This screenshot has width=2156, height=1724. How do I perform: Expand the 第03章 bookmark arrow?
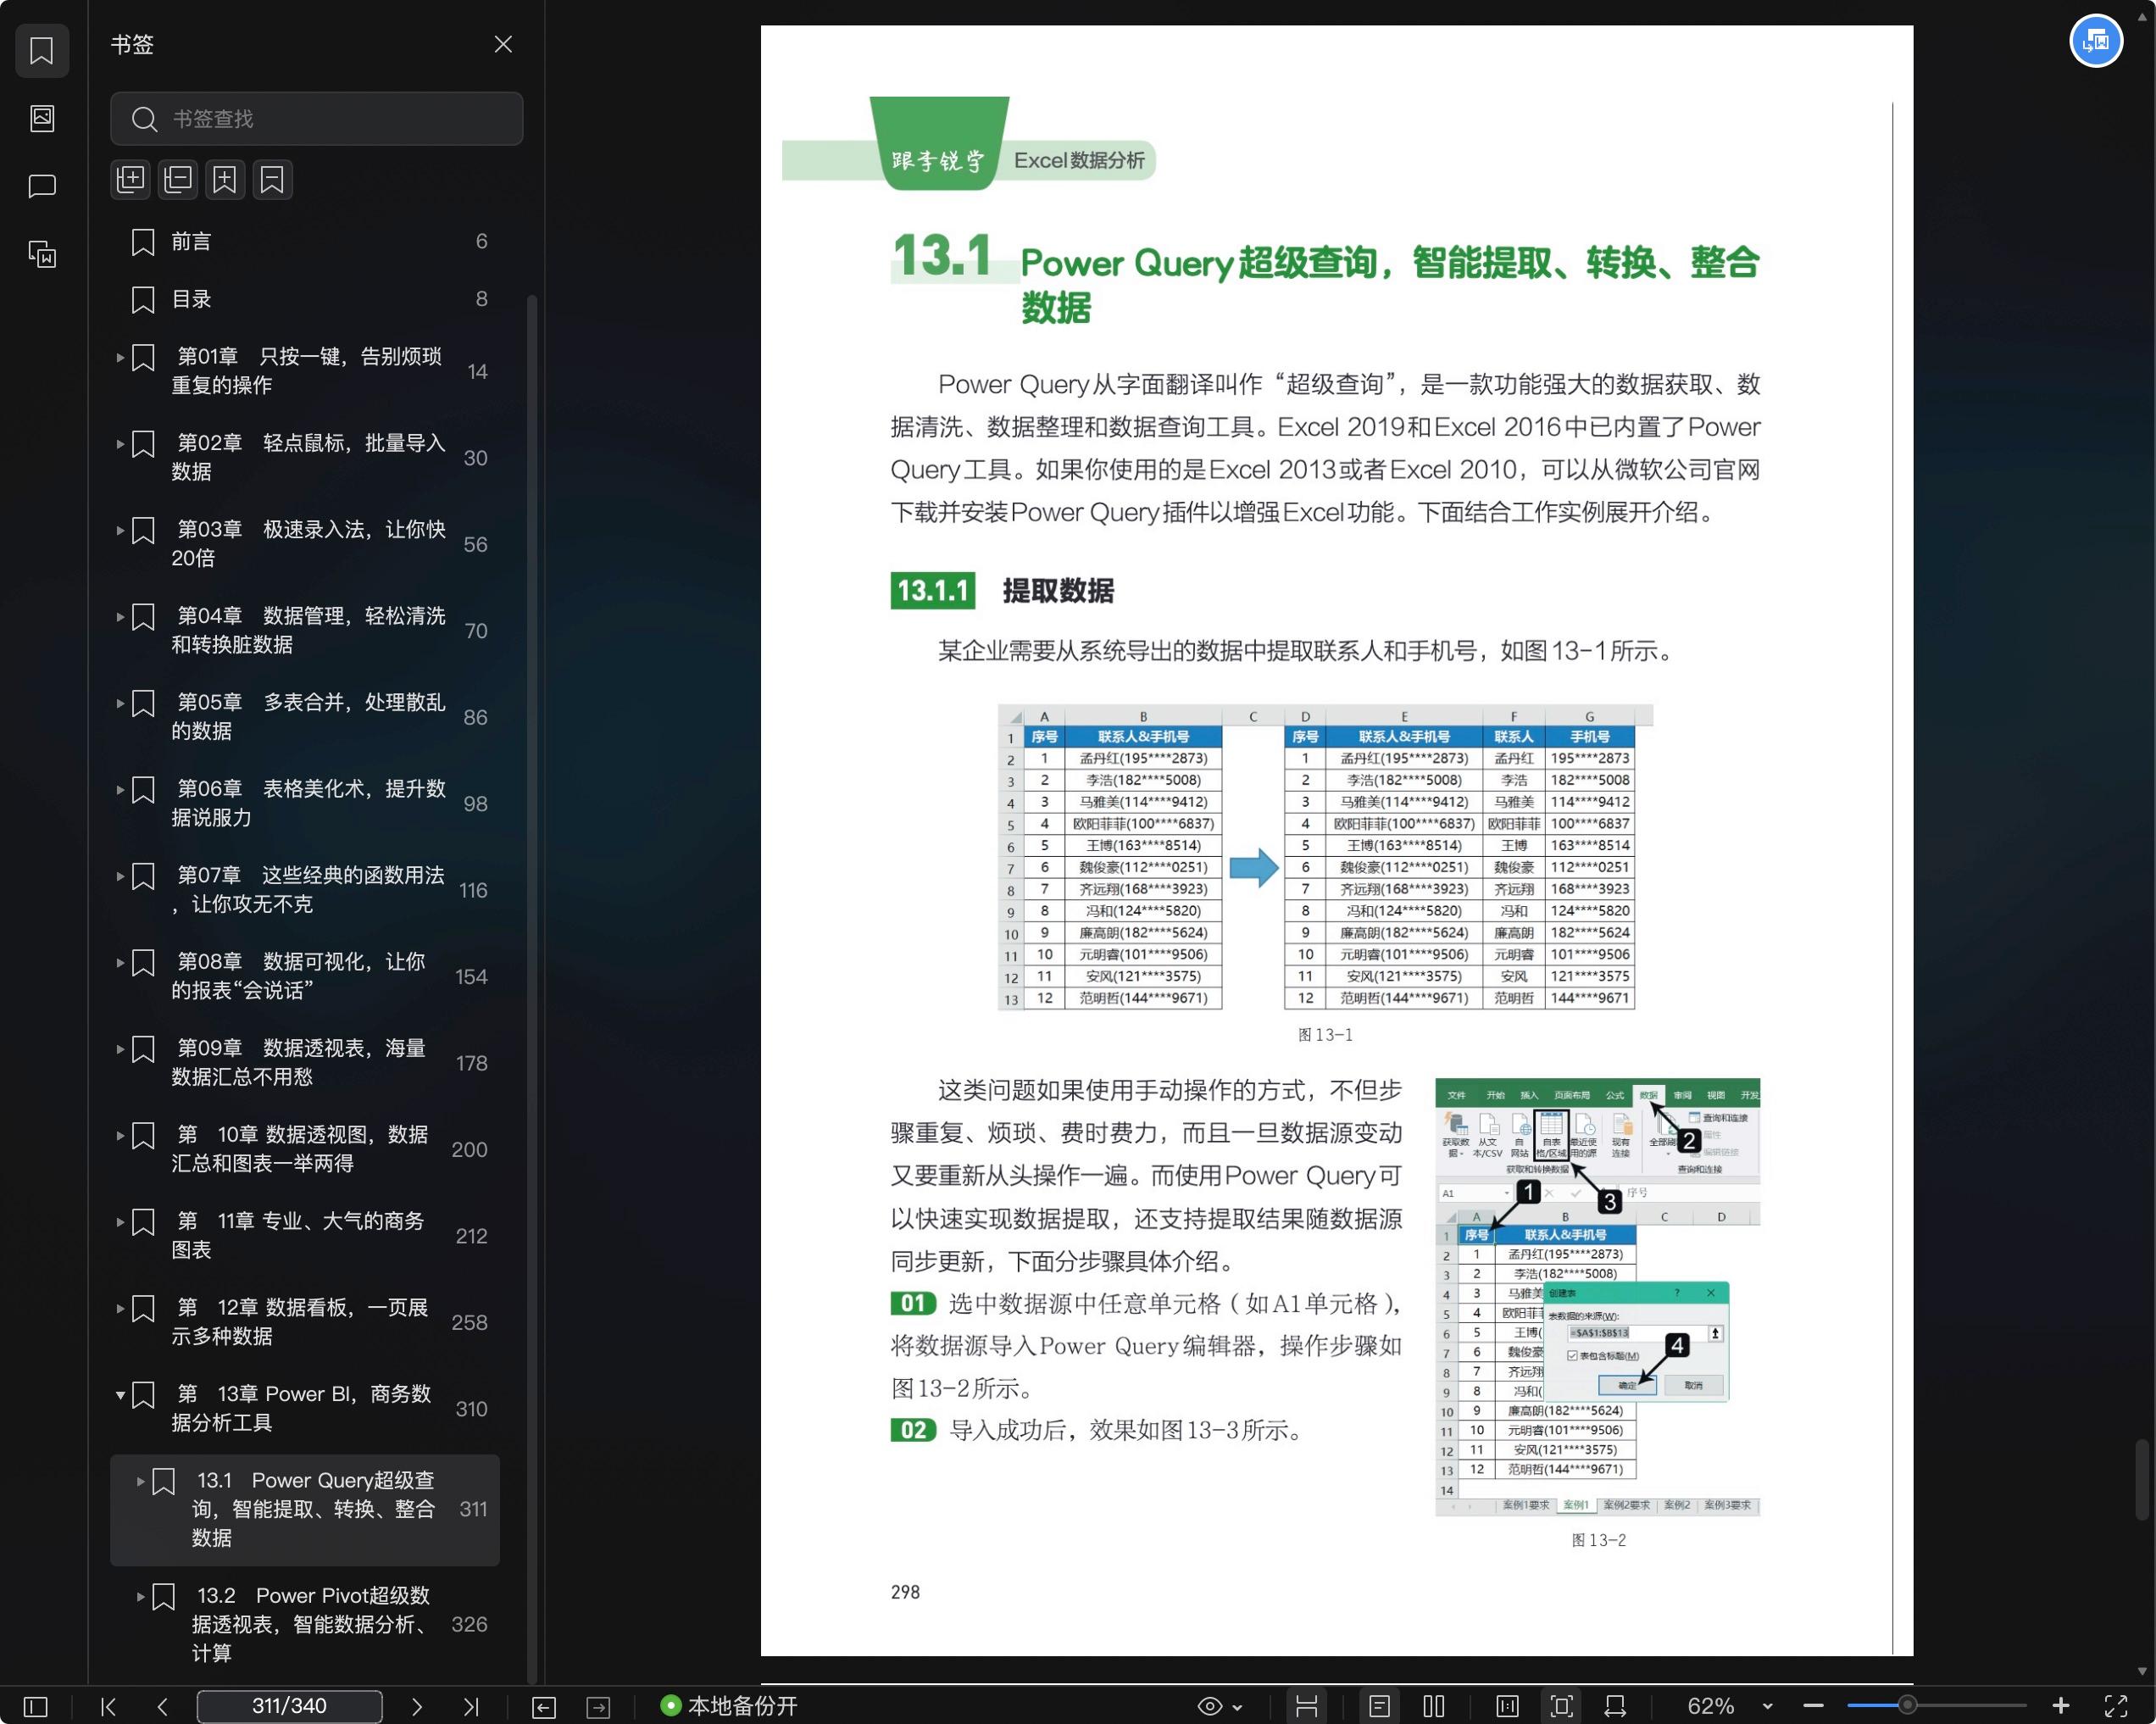pos(120,530)
